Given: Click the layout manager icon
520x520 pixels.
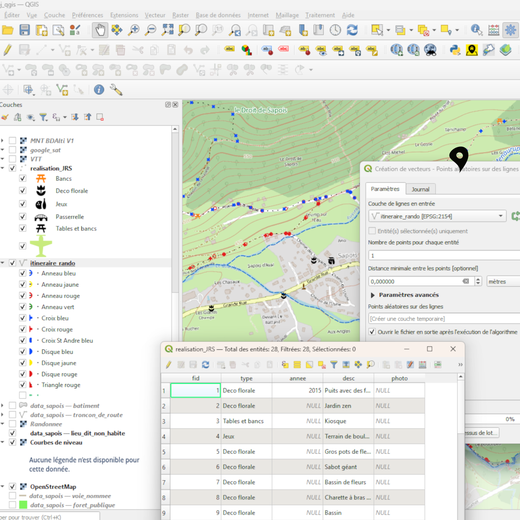Looking at the screenshot, I should [x=58, y=30].
